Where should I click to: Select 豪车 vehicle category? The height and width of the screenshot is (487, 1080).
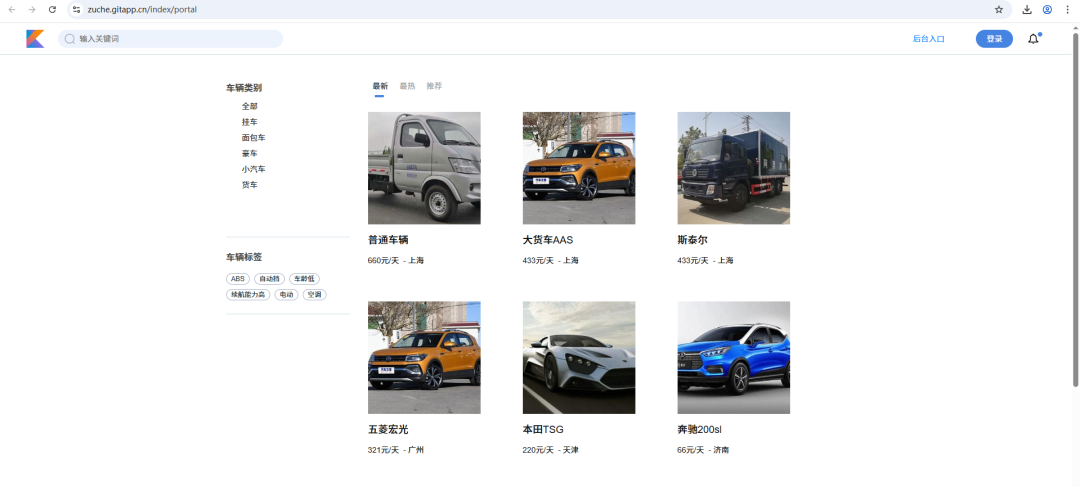[x=249, y=154]
